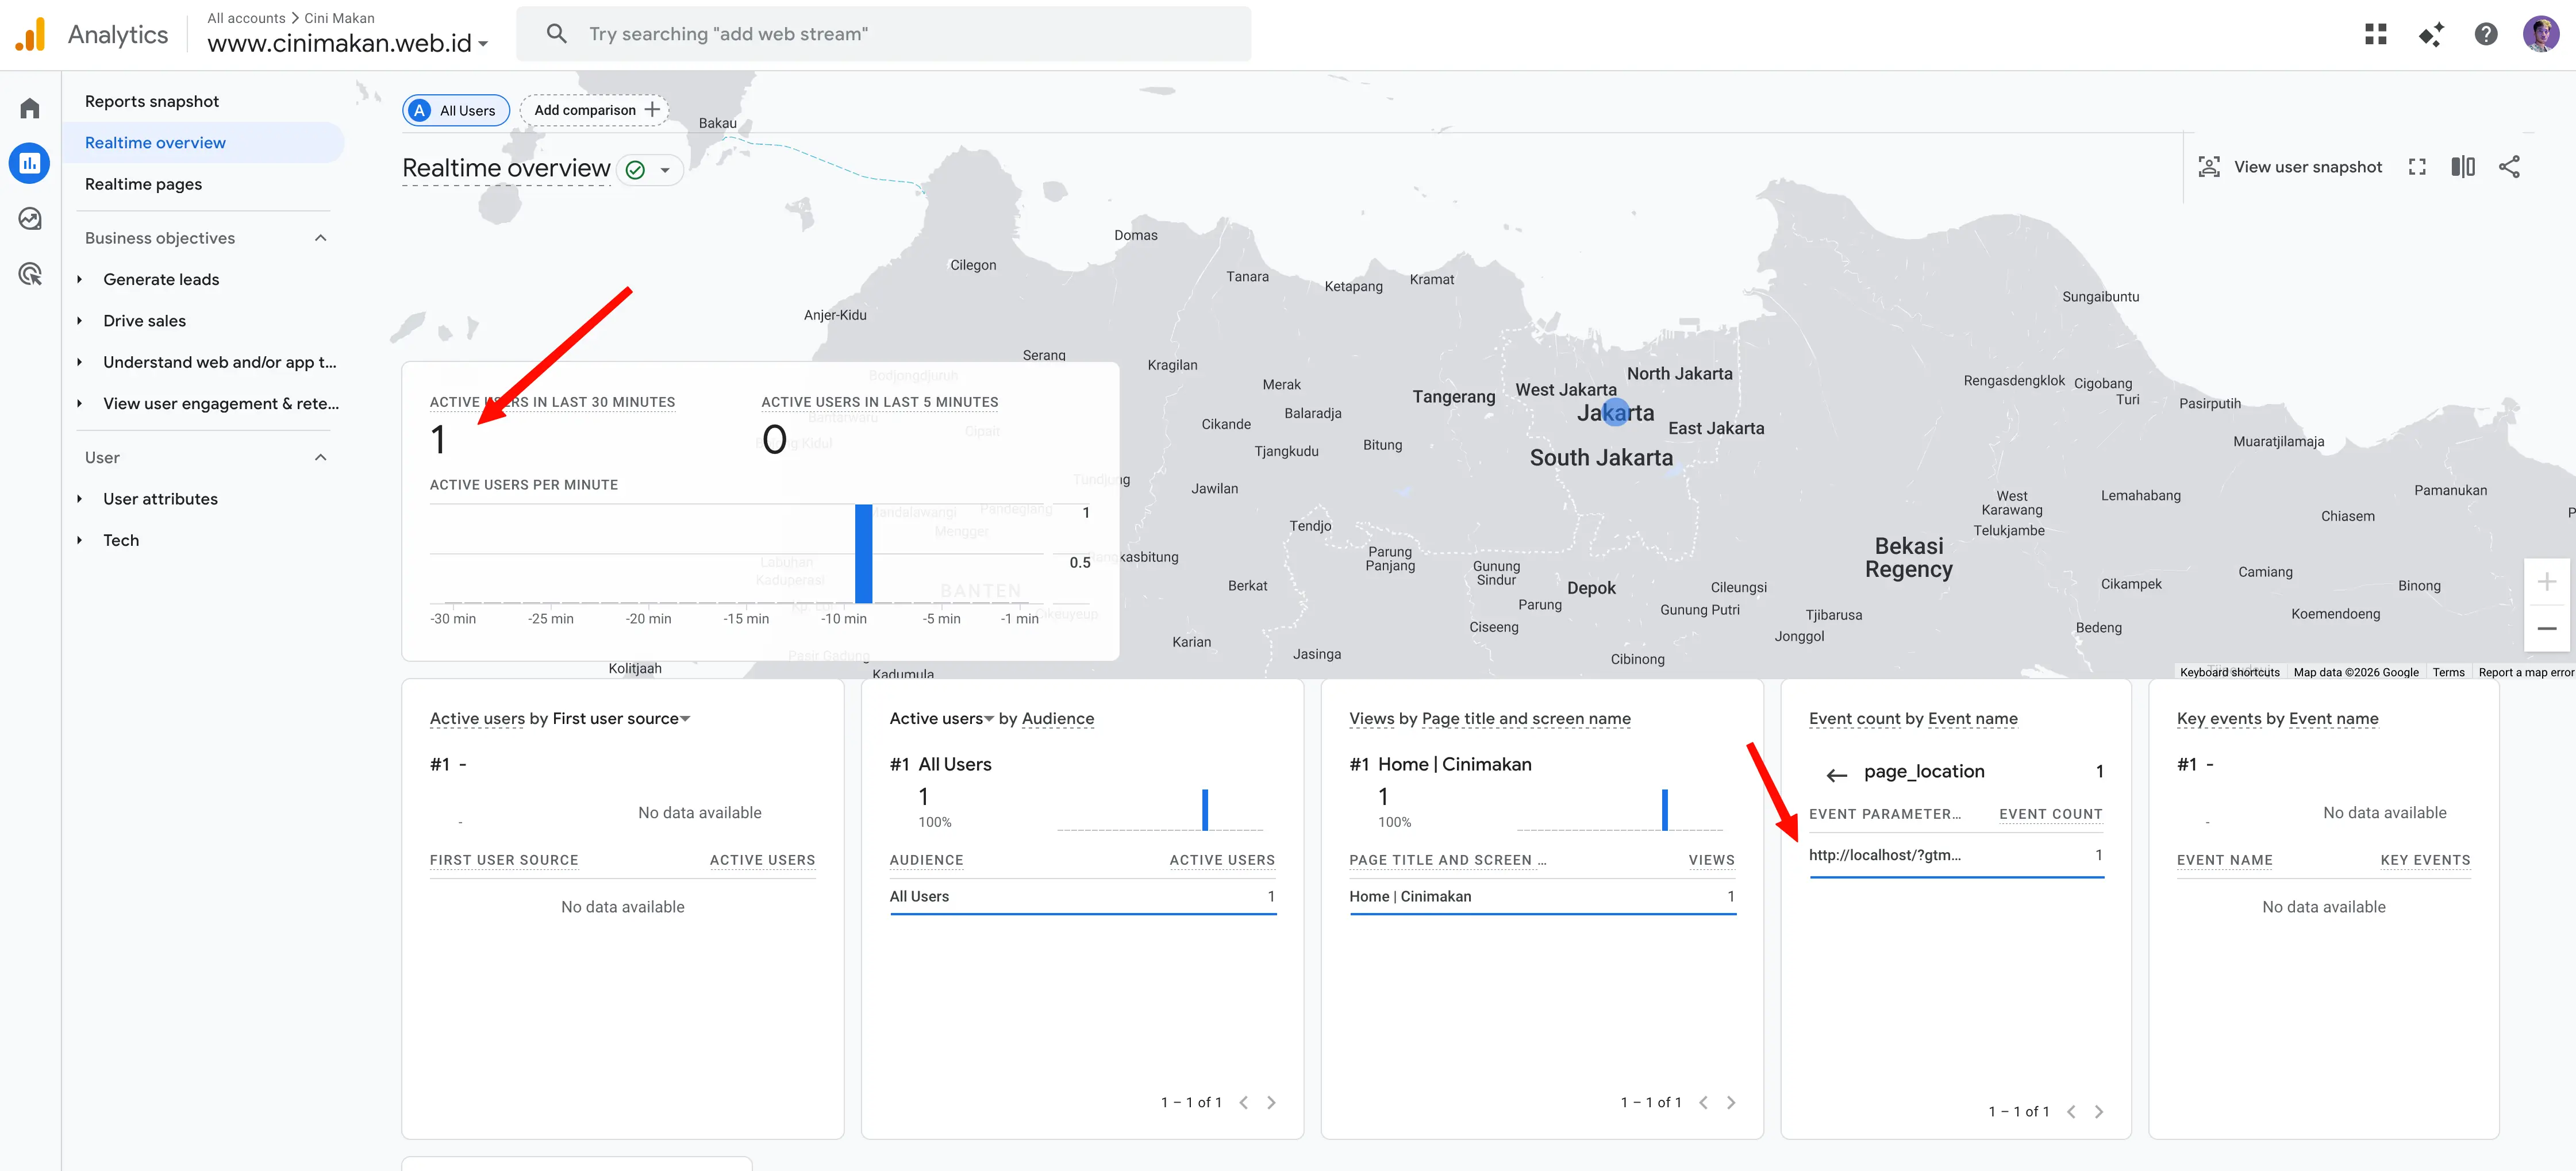Image resolution: width=2576 pixels, height=1171 pixels.
Task: Collapse the User section
Action: coord(320,457)
